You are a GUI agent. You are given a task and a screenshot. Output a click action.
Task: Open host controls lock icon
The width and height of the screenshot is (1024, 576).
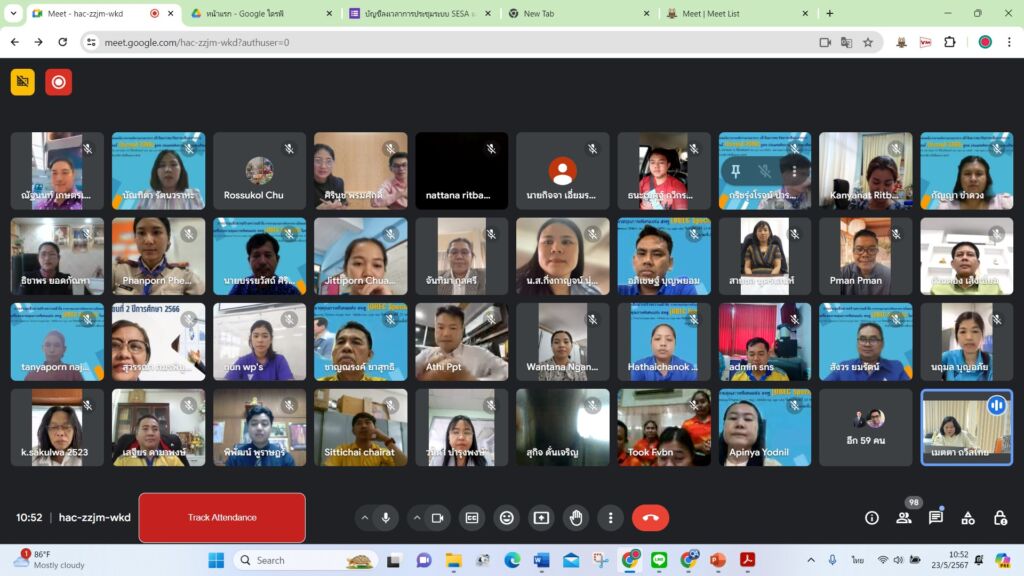(x=1000, y=518)
